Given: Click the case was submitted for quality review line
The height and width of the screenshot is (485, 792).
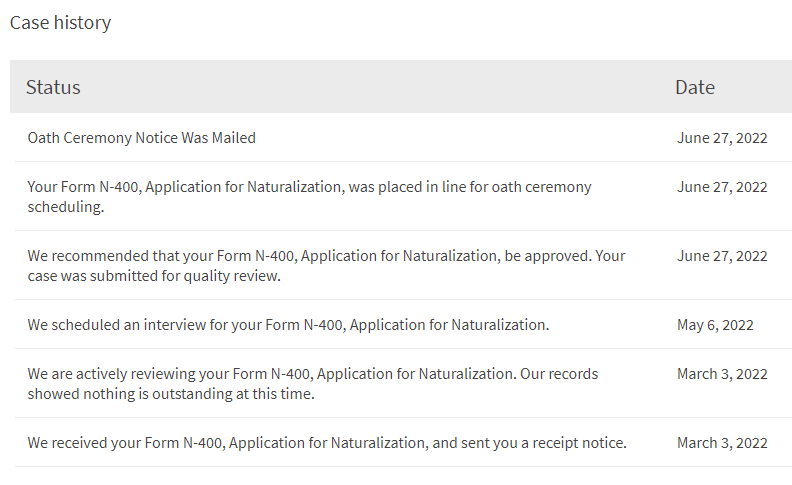Looking at the screenshot, I should coord(154,276).
